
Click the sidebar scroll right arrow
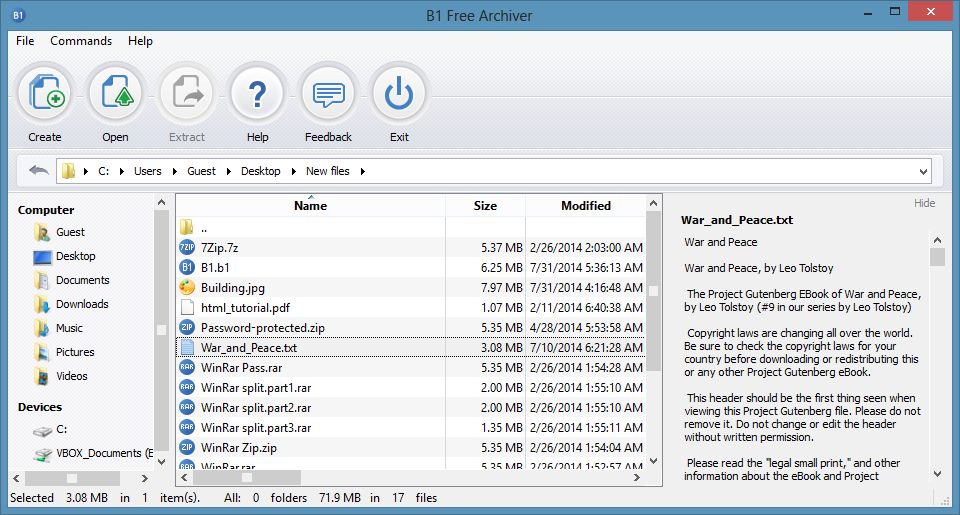(144, 478)
